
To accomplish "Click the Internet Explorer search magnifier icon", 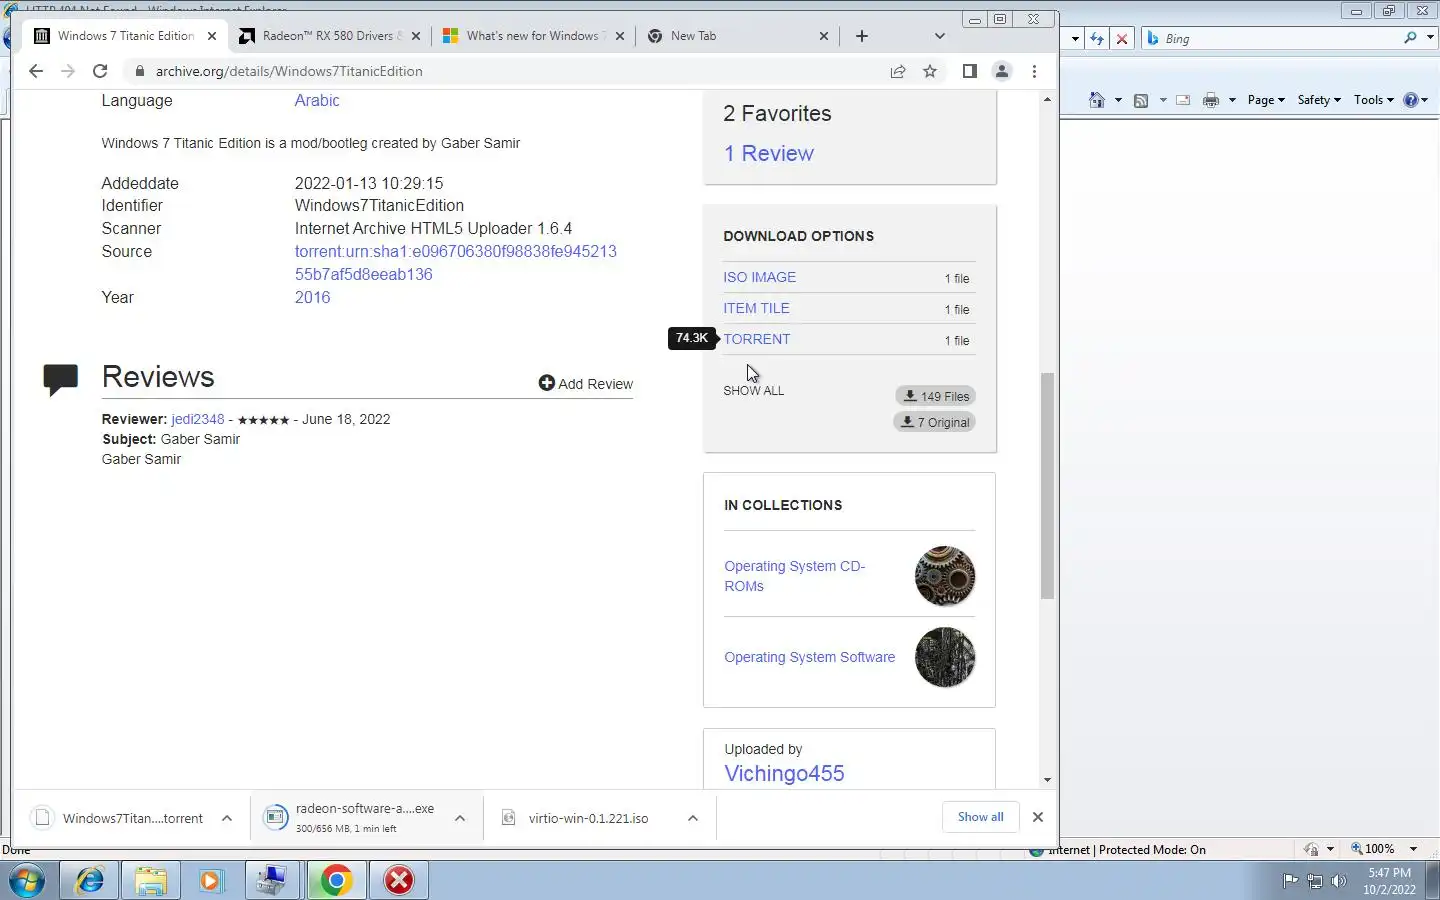I will point(1410,38).
